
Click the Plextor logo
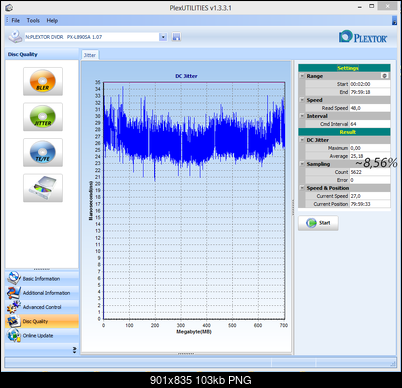363,37
